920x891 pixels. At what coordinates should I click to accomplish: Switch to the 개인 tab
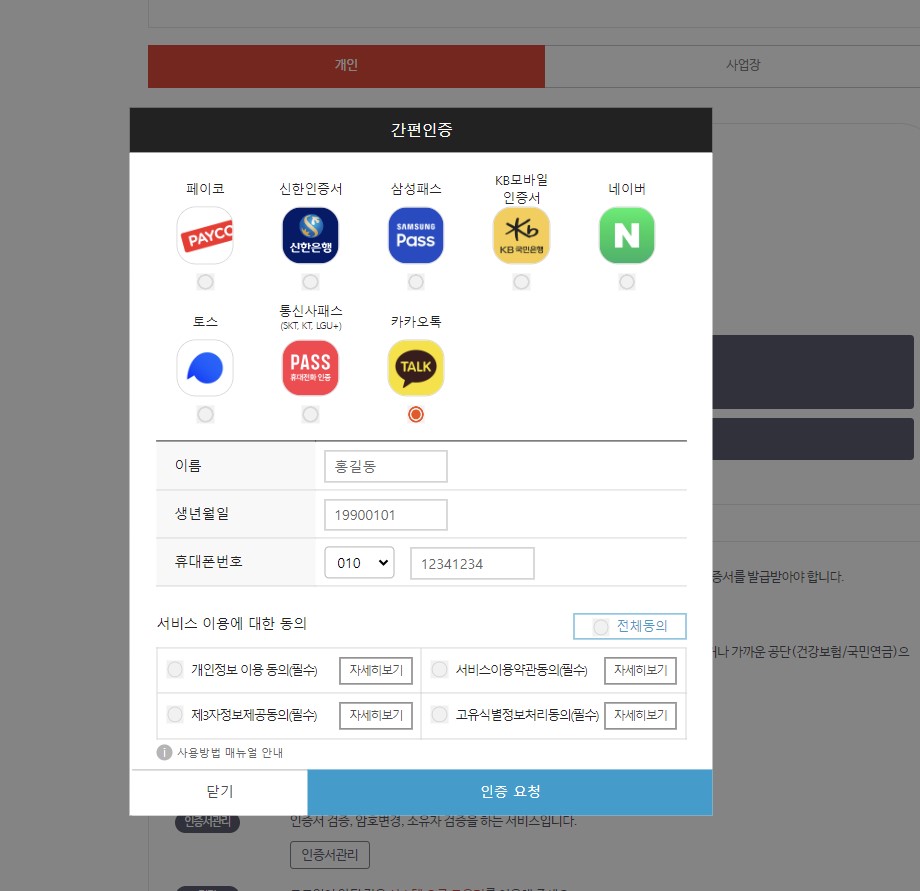346,66
